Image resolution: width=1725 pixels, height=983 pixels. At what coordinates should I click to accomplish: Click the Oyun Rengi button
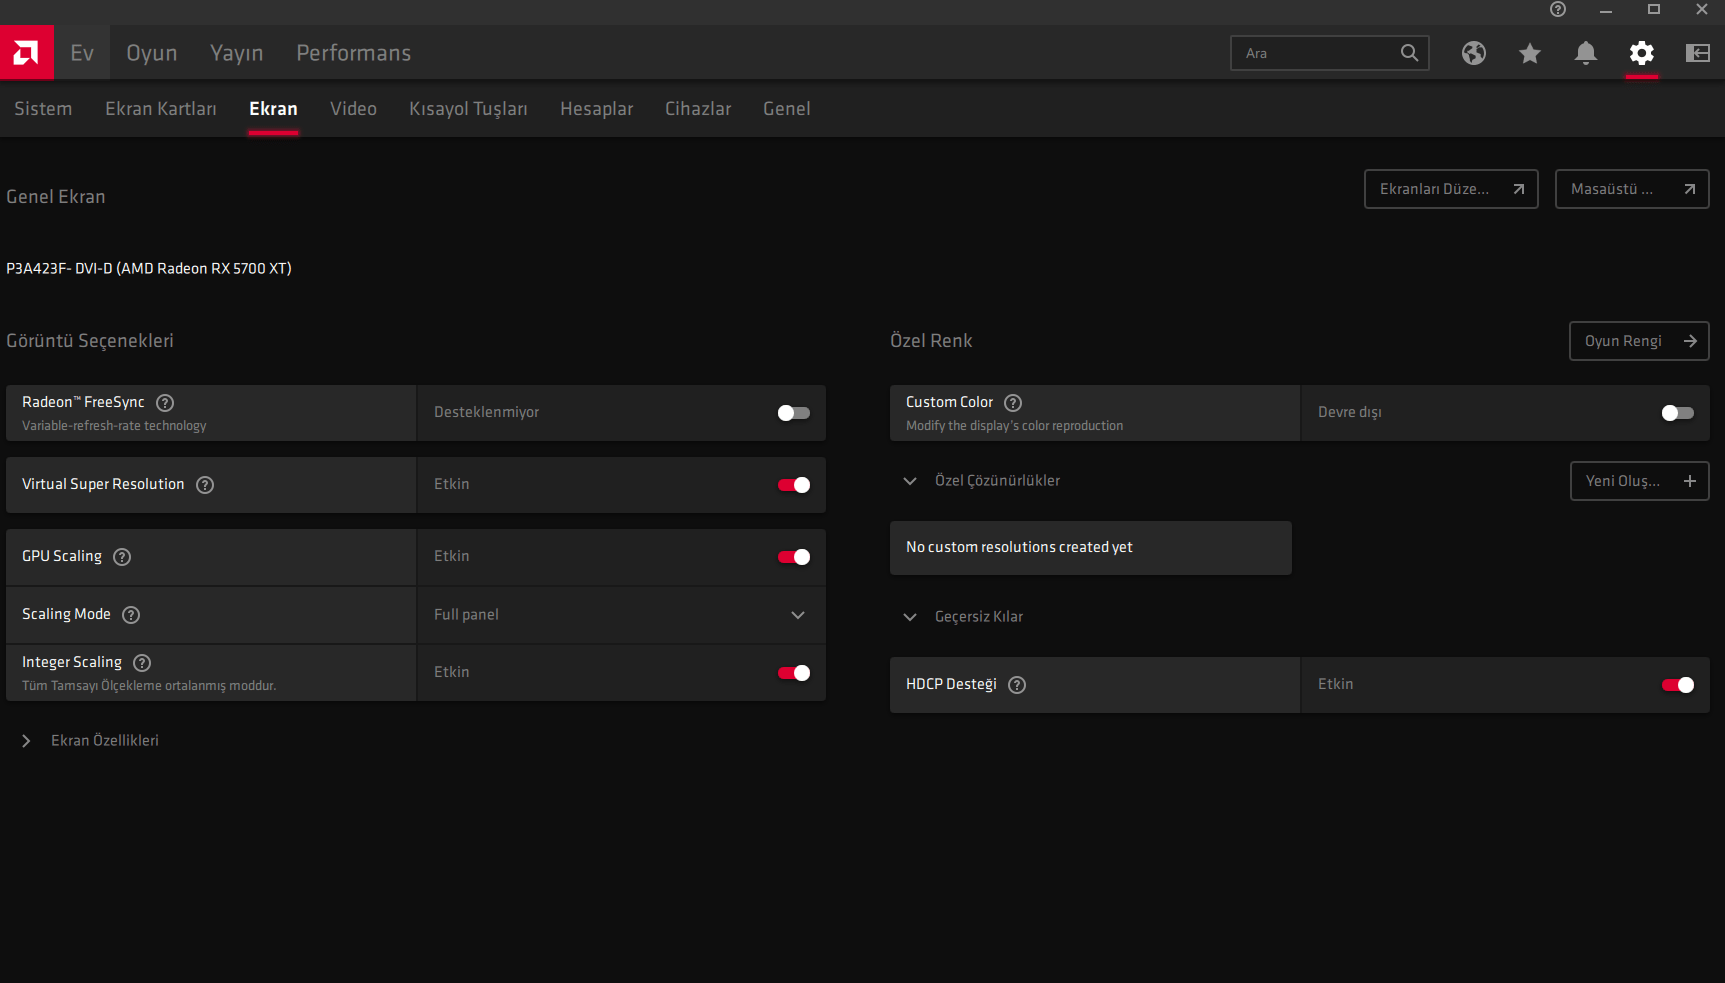[x=1638, y=341]
